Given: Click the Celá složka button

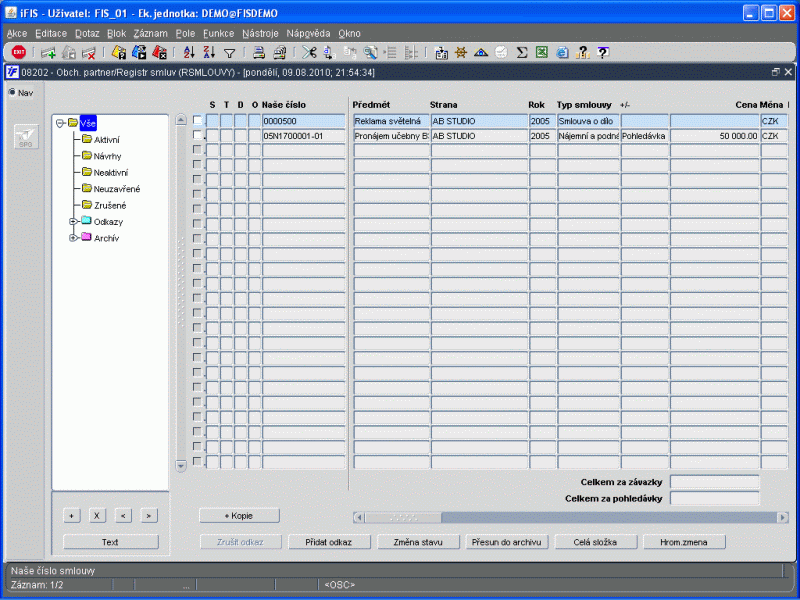Looking at the screenshot, I should pyautogui.click(x=595, y=542).
